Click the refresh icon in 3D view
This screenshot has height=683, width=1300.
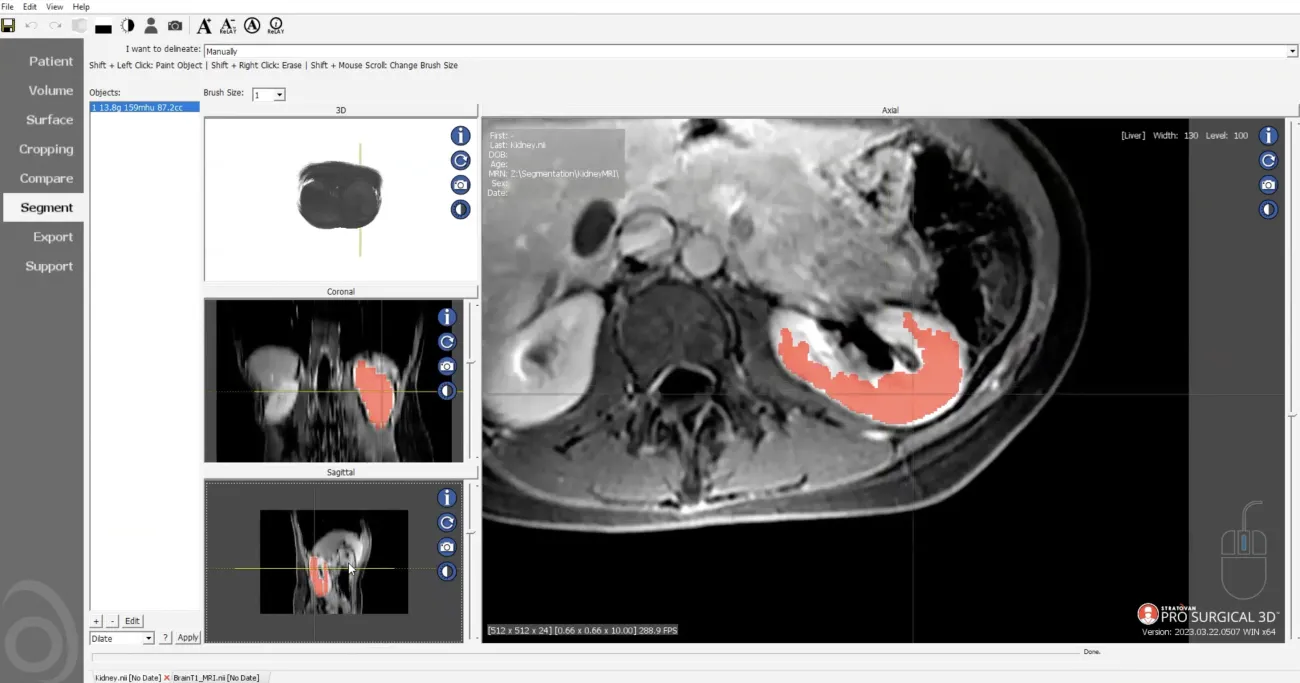pos(460,160)
